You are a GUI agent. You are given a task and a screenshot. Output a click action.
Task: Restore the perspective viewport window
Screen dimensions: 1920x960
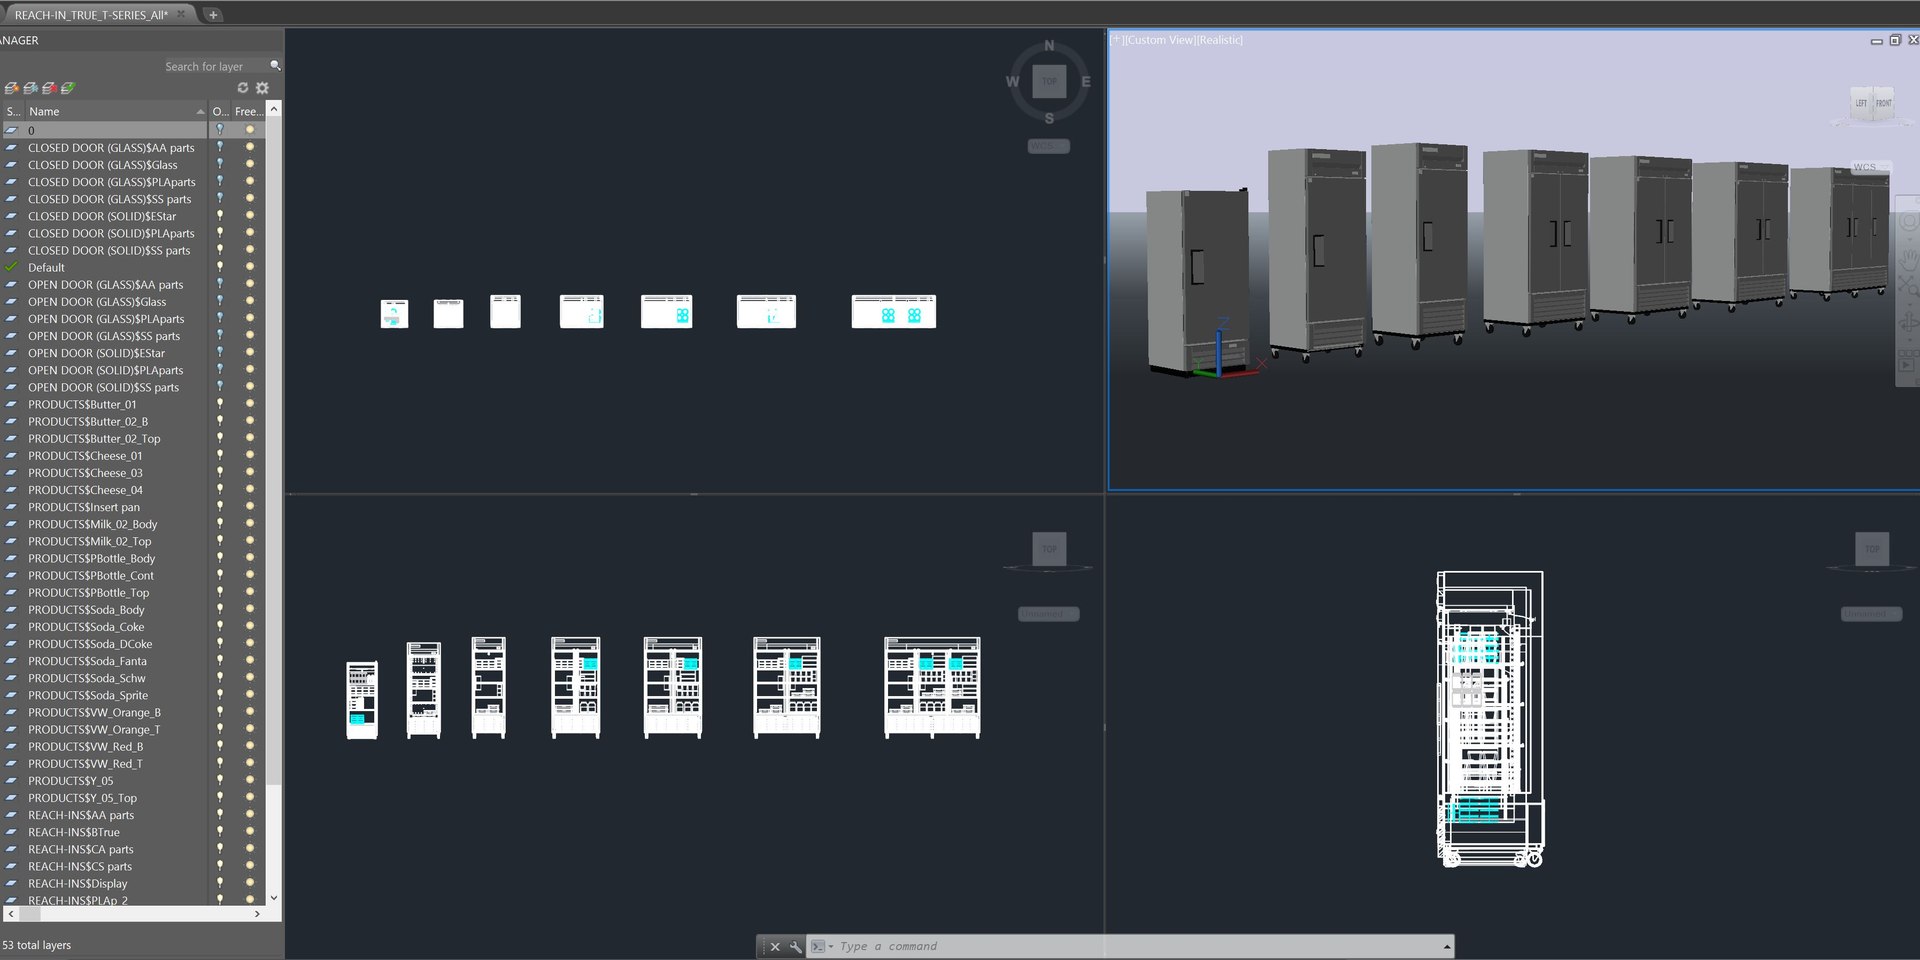1895,40
